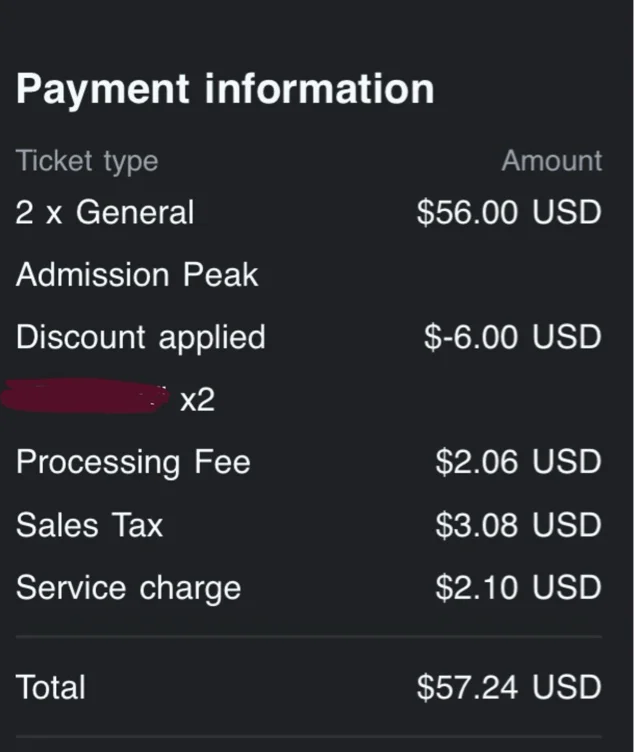Click the Payment information heading
The height and width of the screenshot is (752, 634).
[x=225, y=89]
